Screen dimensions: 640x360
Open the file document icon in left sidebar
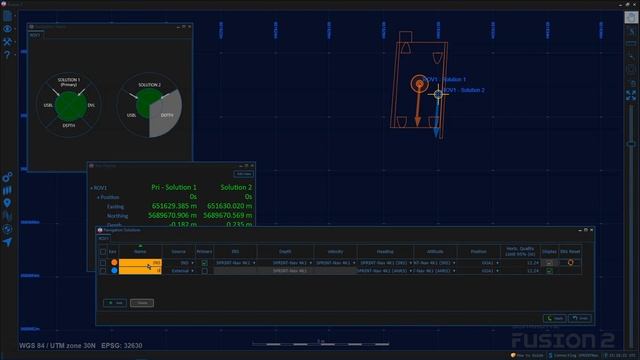pos(7,16)
